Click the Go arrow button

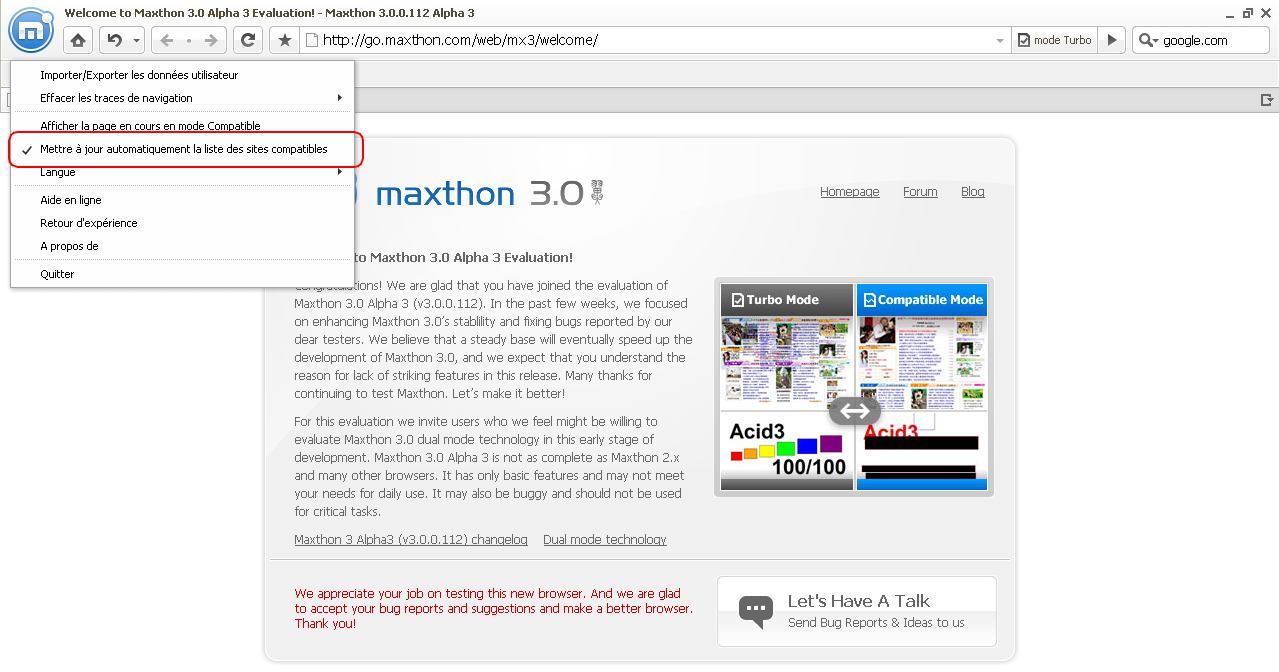point(1111,40)
